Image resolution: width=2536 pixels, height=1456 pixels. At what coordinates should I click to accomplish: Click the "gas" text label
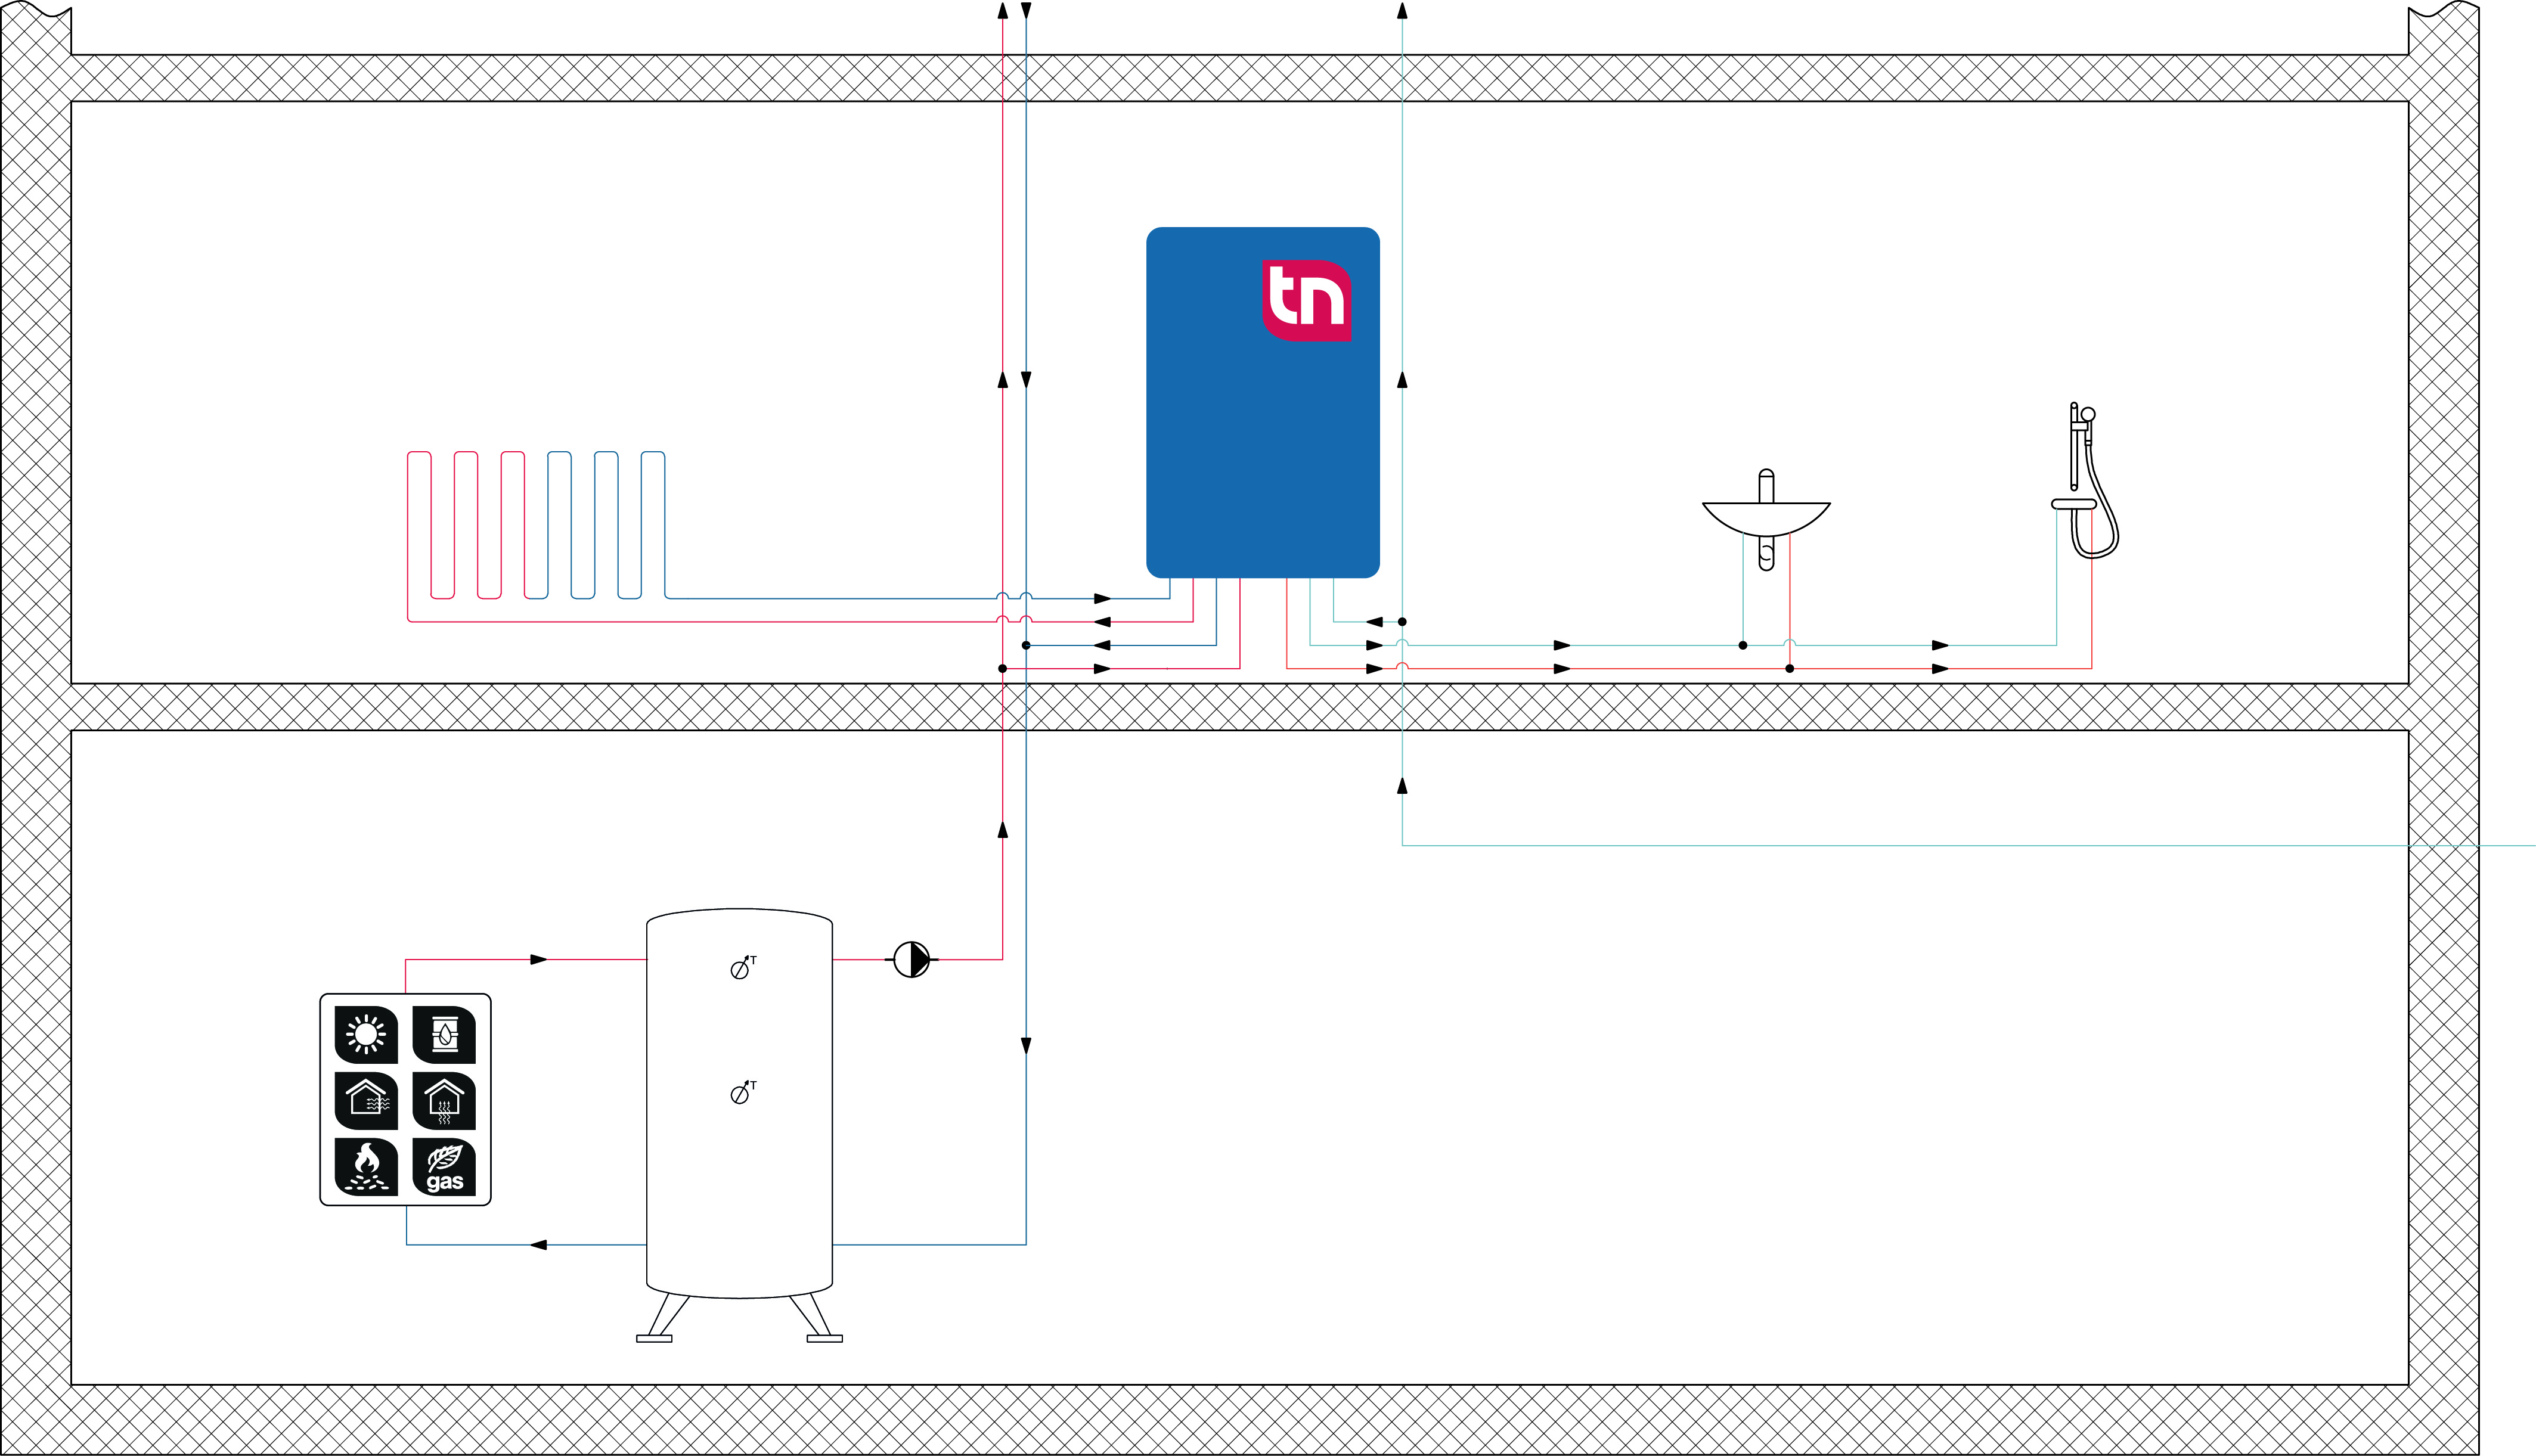pyautogui.click(x=445, y=1182)
